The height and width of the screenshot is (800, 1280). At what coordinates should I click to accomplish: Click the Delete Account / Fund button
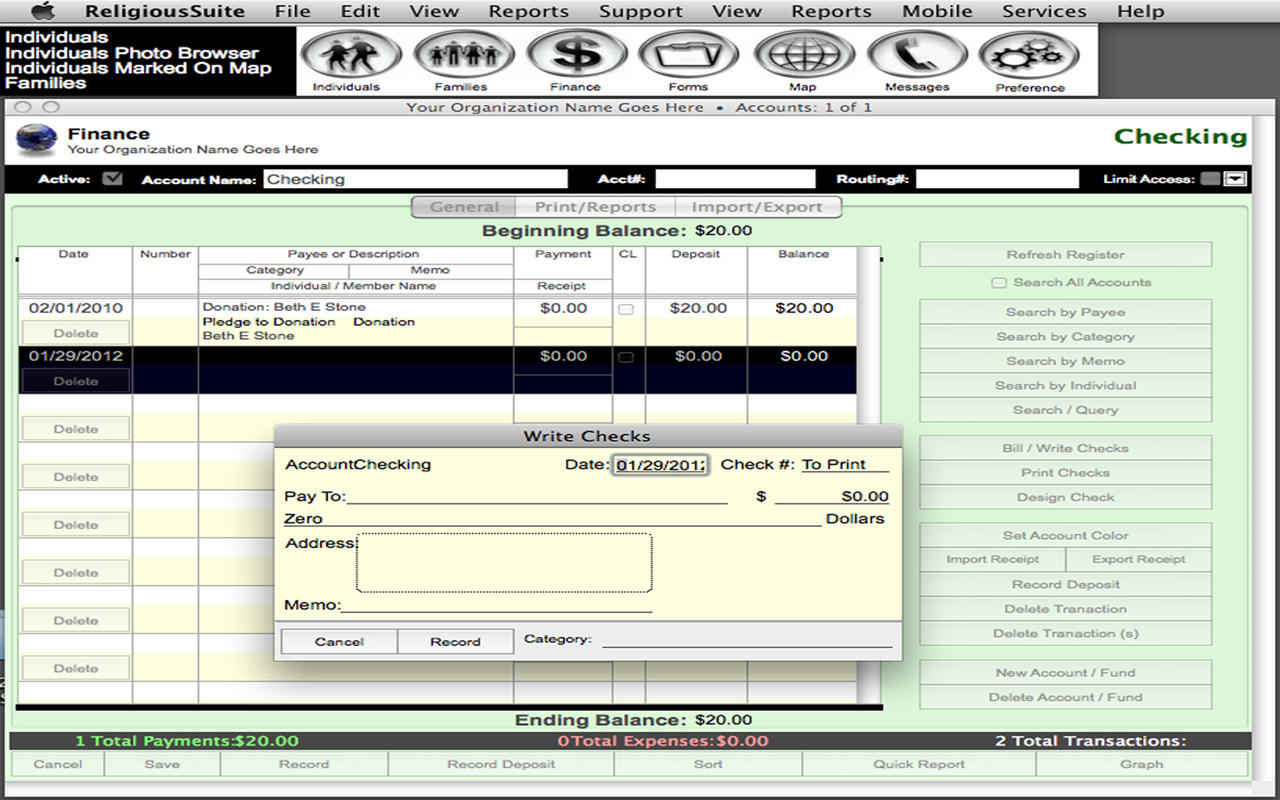pos(1065,697)
